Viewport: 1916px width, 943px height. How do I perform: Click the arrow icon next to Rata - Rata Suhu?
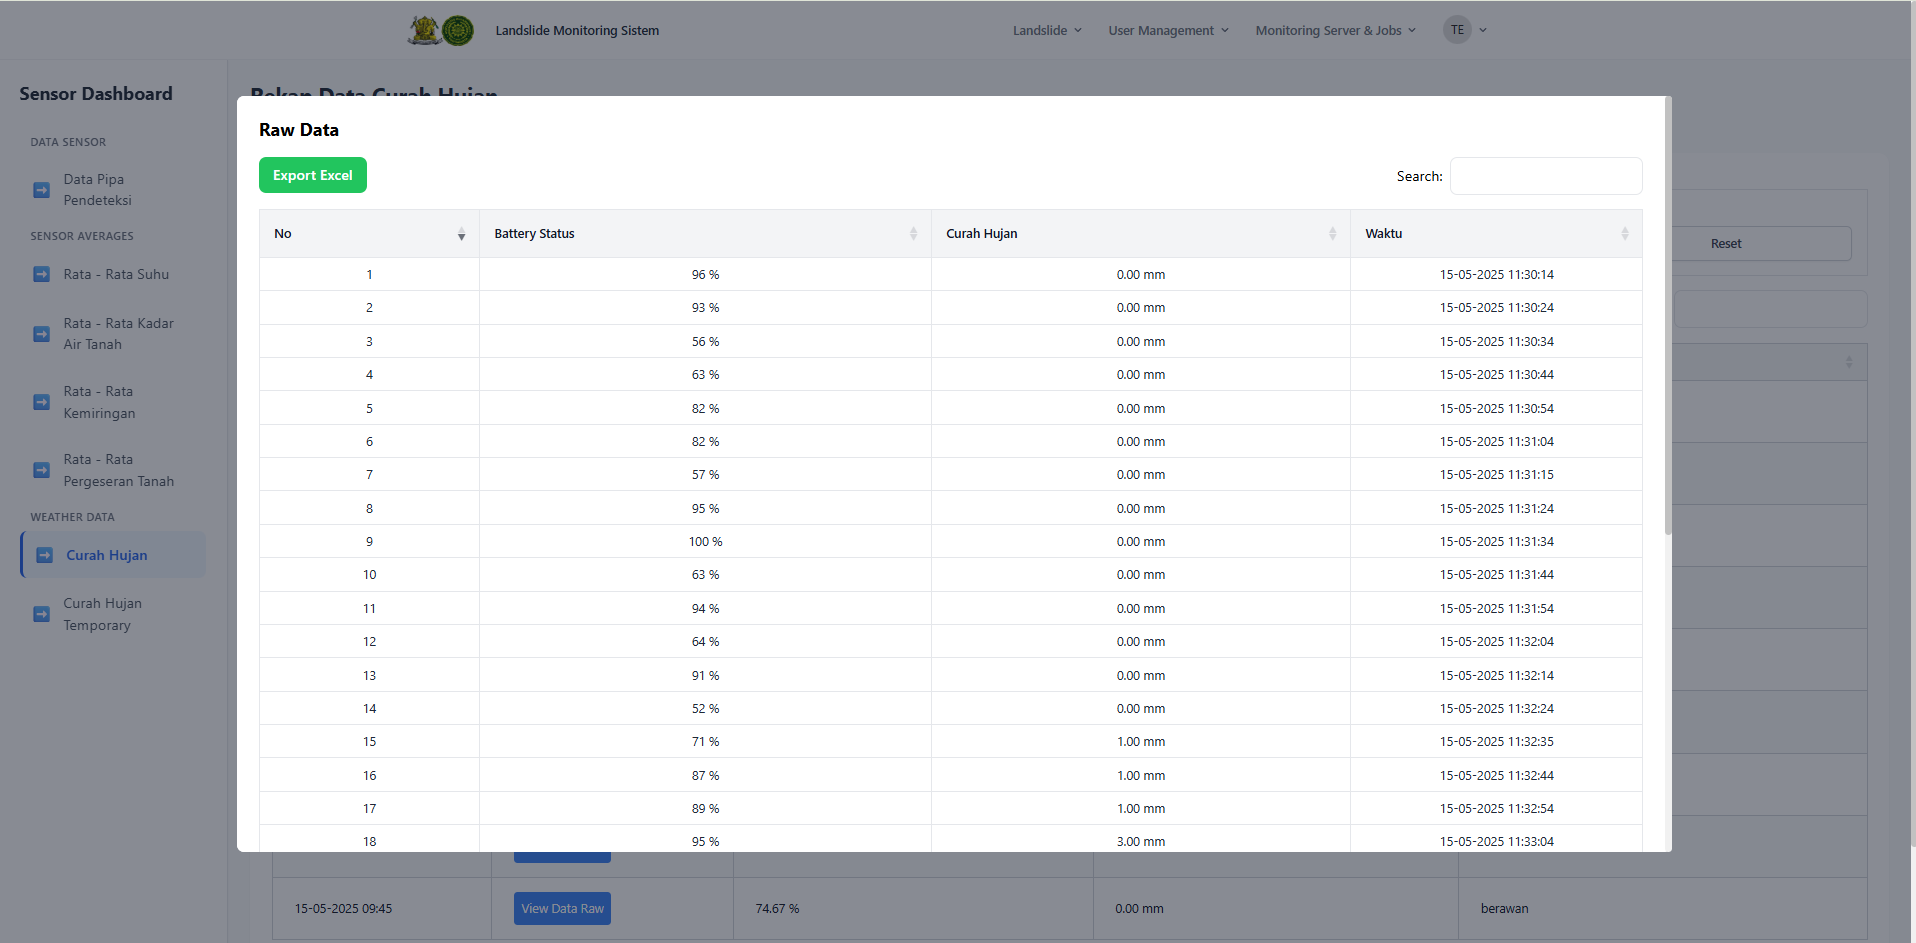[41, 274]
